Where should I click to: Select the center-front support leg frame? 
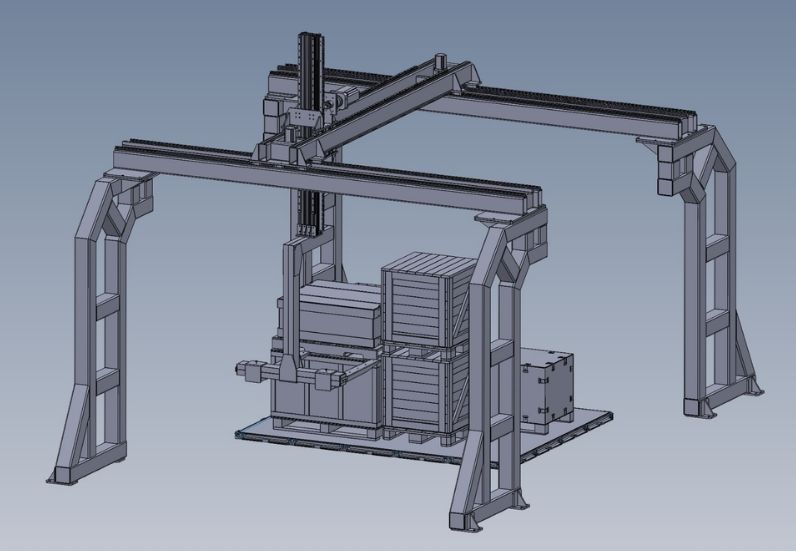tap(493, 370)
